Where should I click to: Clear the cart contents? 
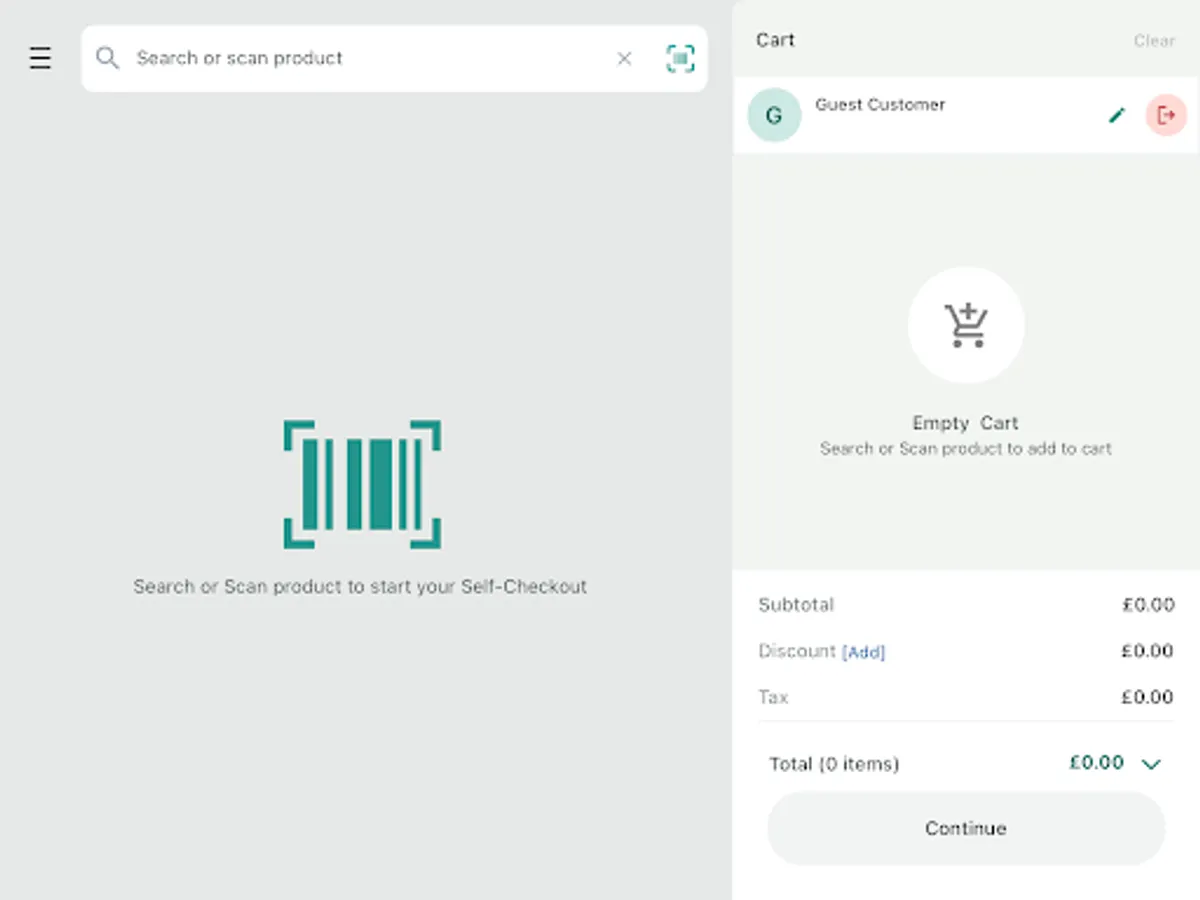click(x=1153, y=41)
